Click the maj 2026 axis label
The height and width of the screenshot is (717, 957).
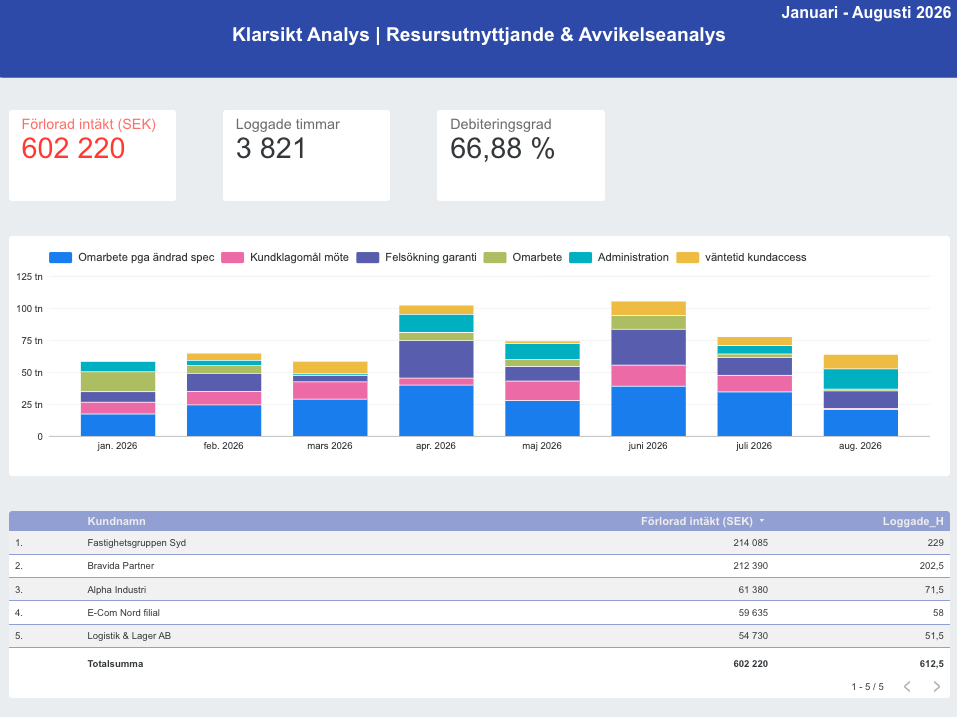542,446
